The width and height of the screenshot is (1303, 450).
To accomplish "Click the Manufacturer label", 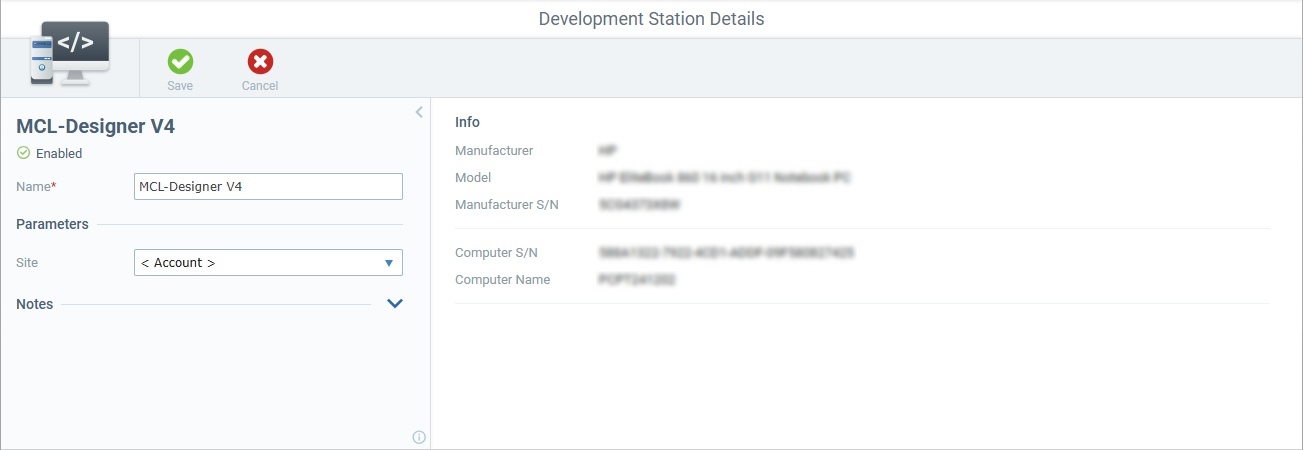I will (494, 151).
